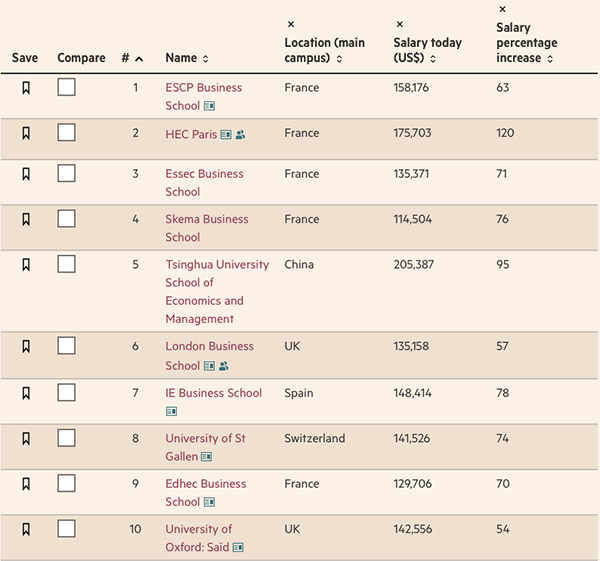
Task: Click salary value 205,387
Action: [414, 264]
